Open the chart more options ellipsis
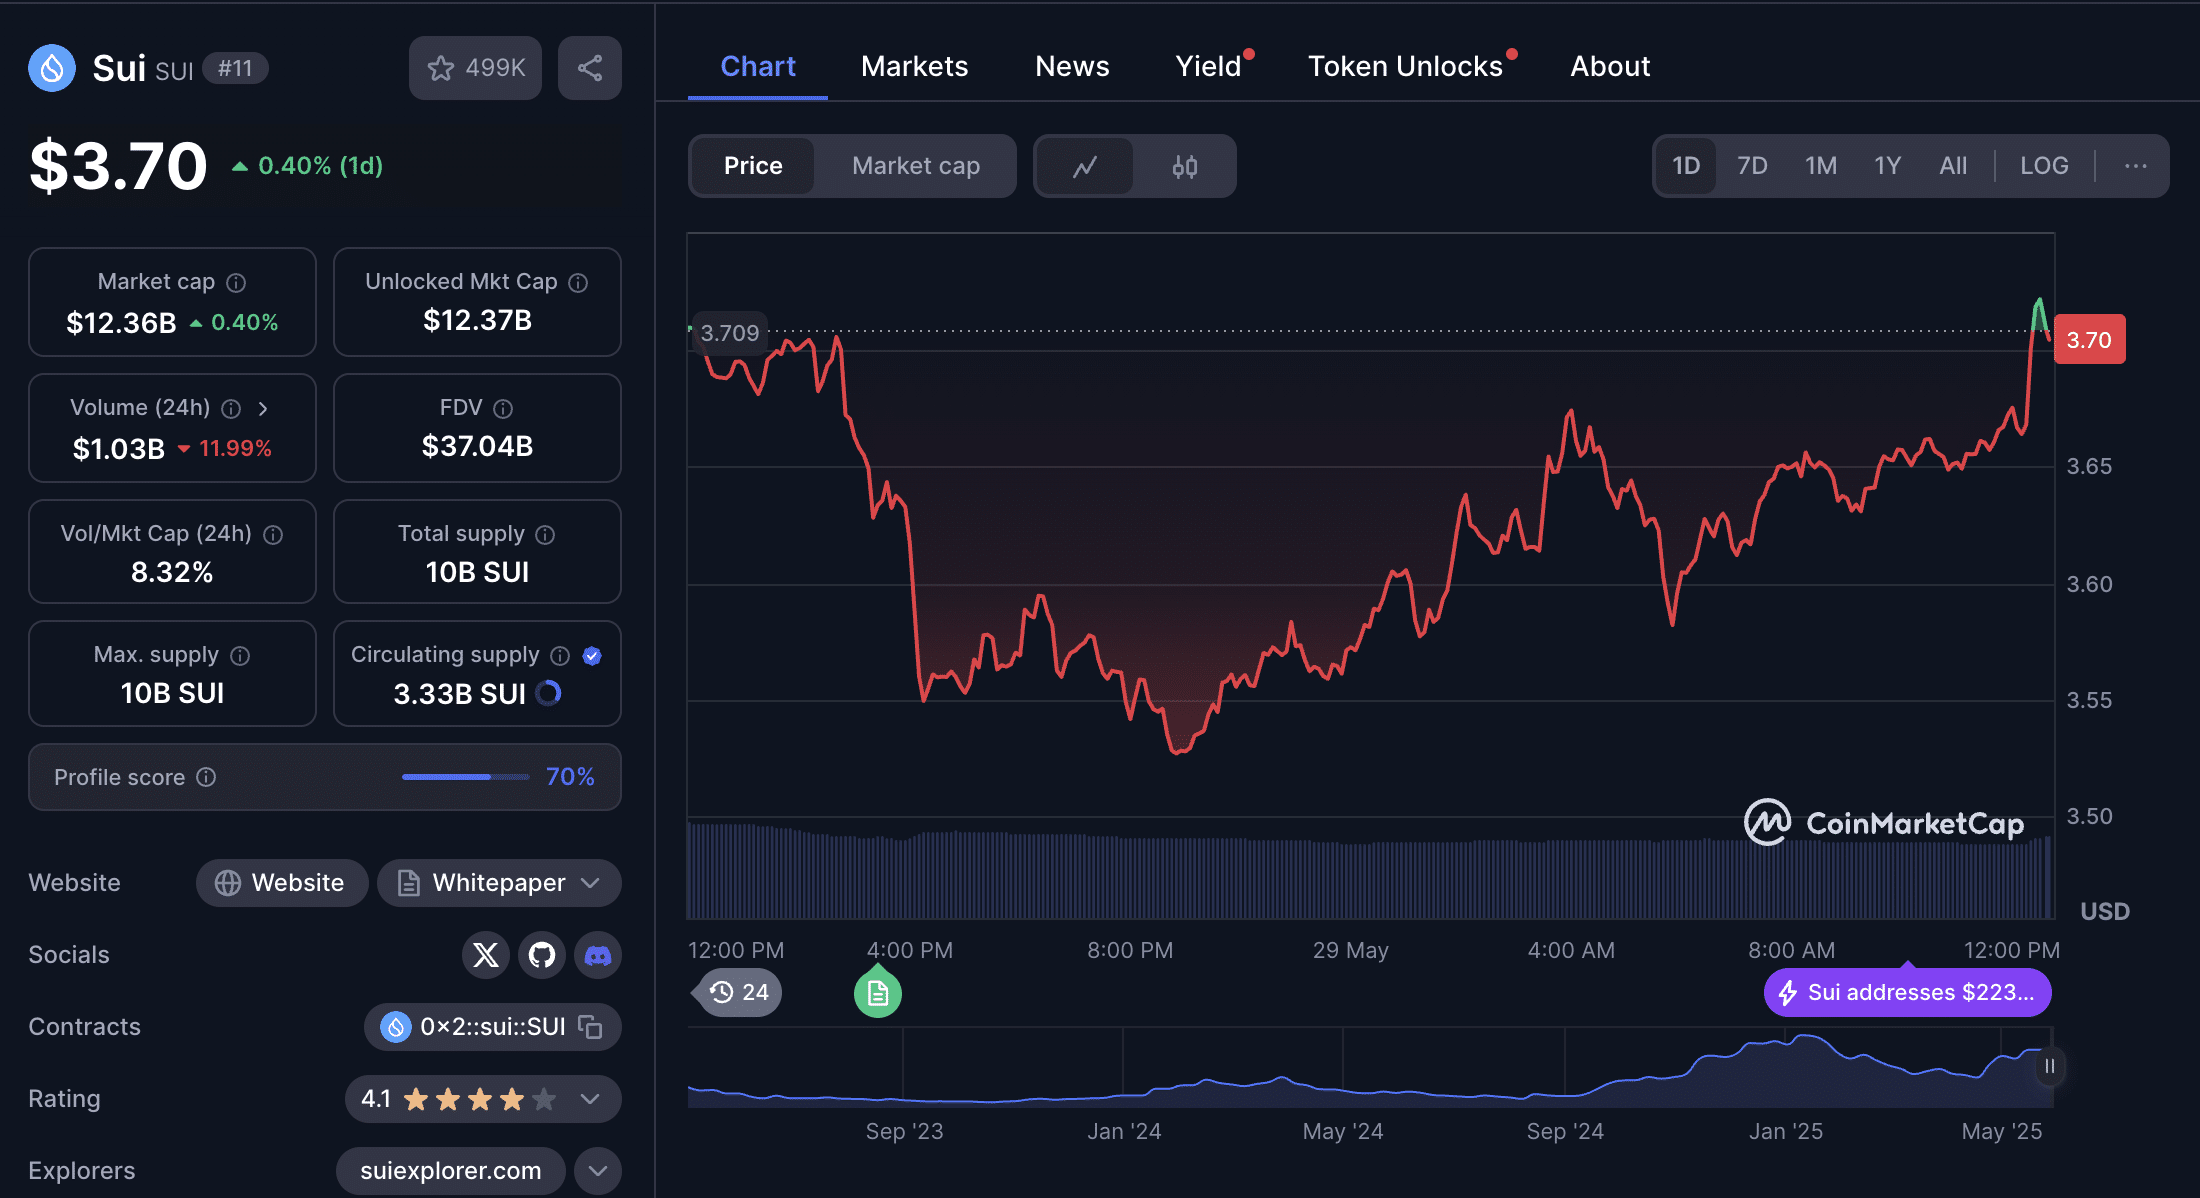 point(2136,166)
